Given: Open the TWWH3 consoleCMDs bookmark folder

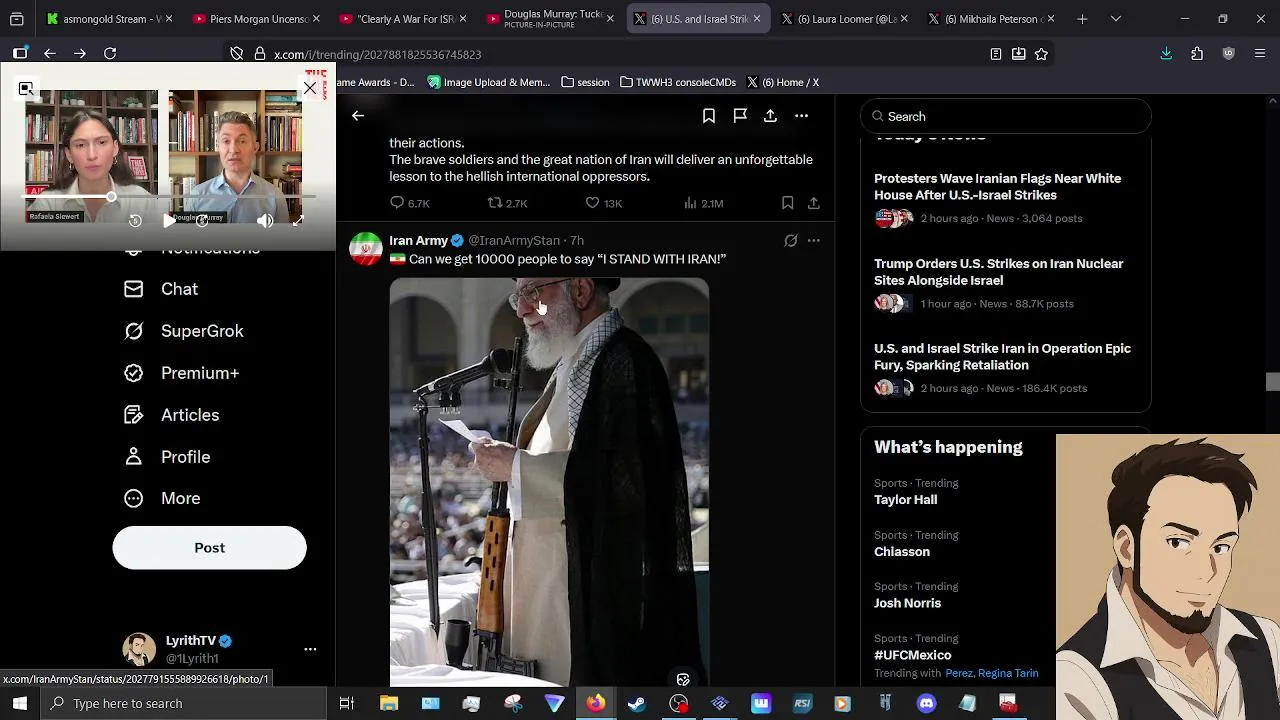Looking at the screenshot, I should [x=678, y=82].
